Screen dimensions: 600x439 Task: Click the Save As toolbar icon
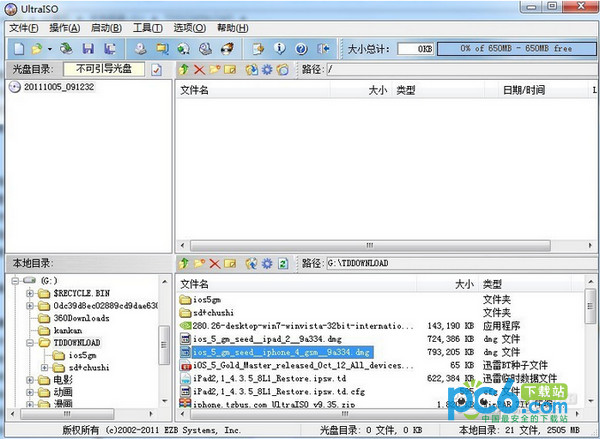[x=110, y=49]
